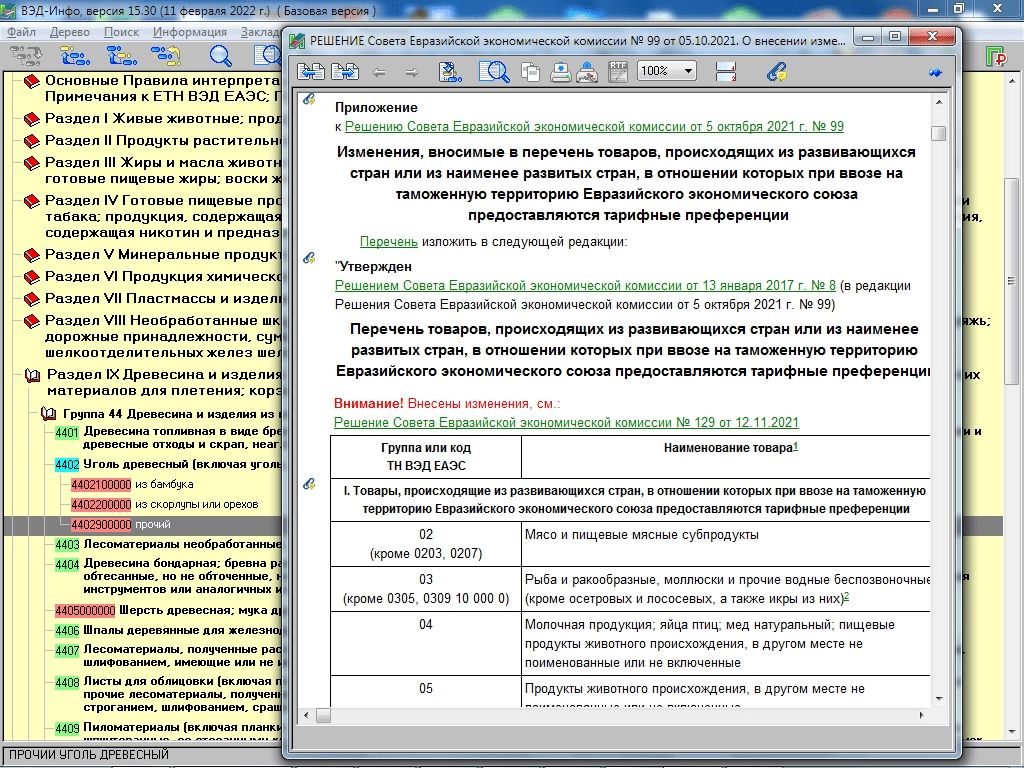Open the Файл menu
The width and height of the screenshot is (1024, 768).
(x=22, y=32)
